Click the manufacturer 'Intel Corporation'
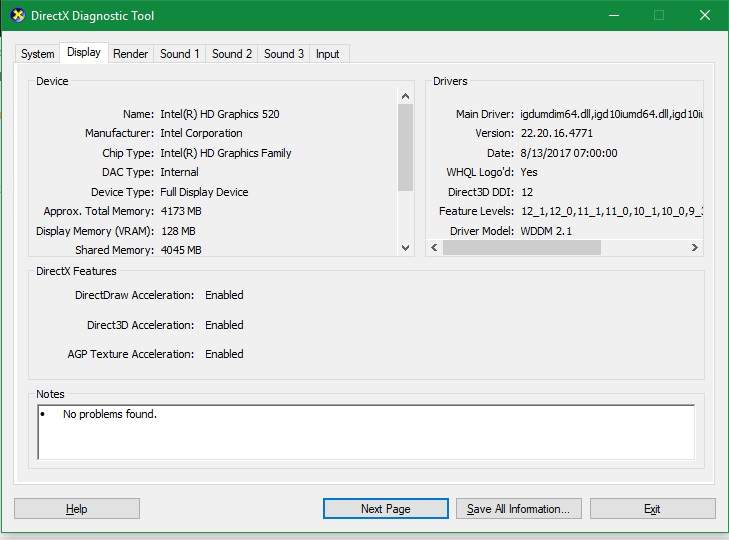This screenshot has height=540, width=729. 201,133
